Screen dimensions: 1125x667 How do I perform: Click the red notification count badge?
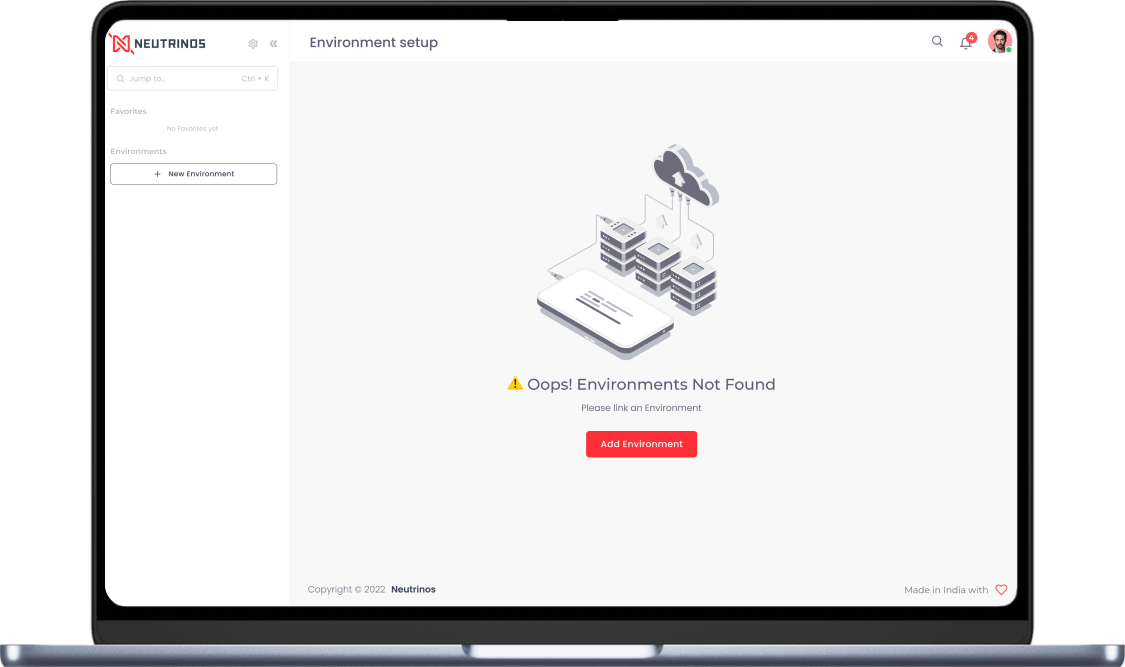click(x=971, y=37)
